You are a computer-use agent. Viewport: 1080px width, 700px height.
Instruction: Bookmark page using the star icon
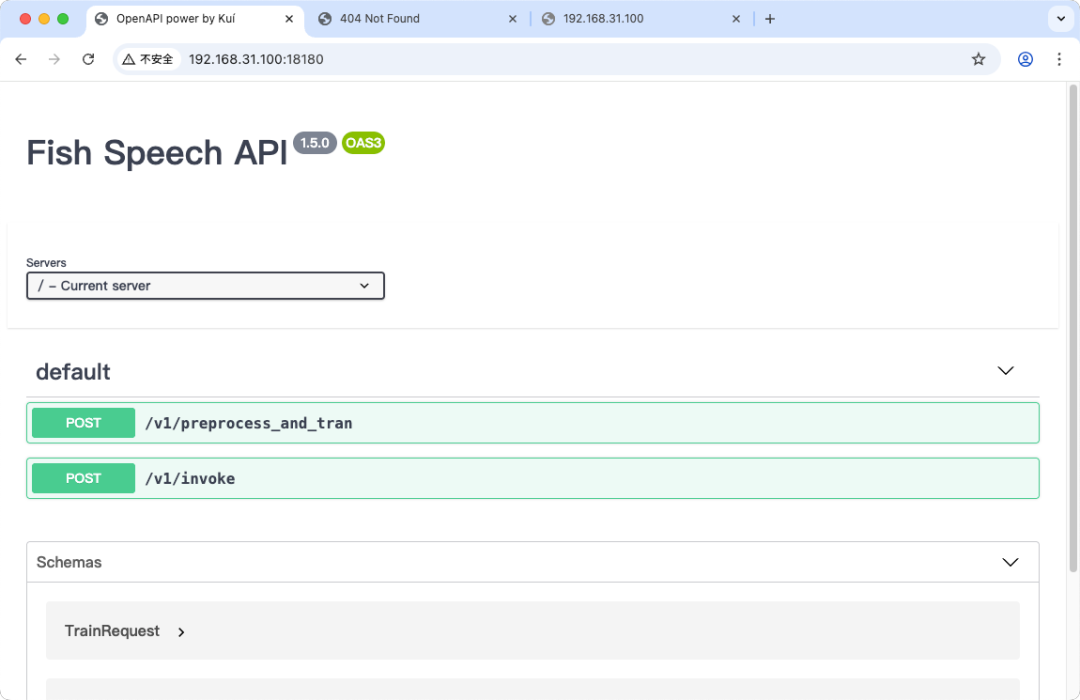[x=978, y=59]
